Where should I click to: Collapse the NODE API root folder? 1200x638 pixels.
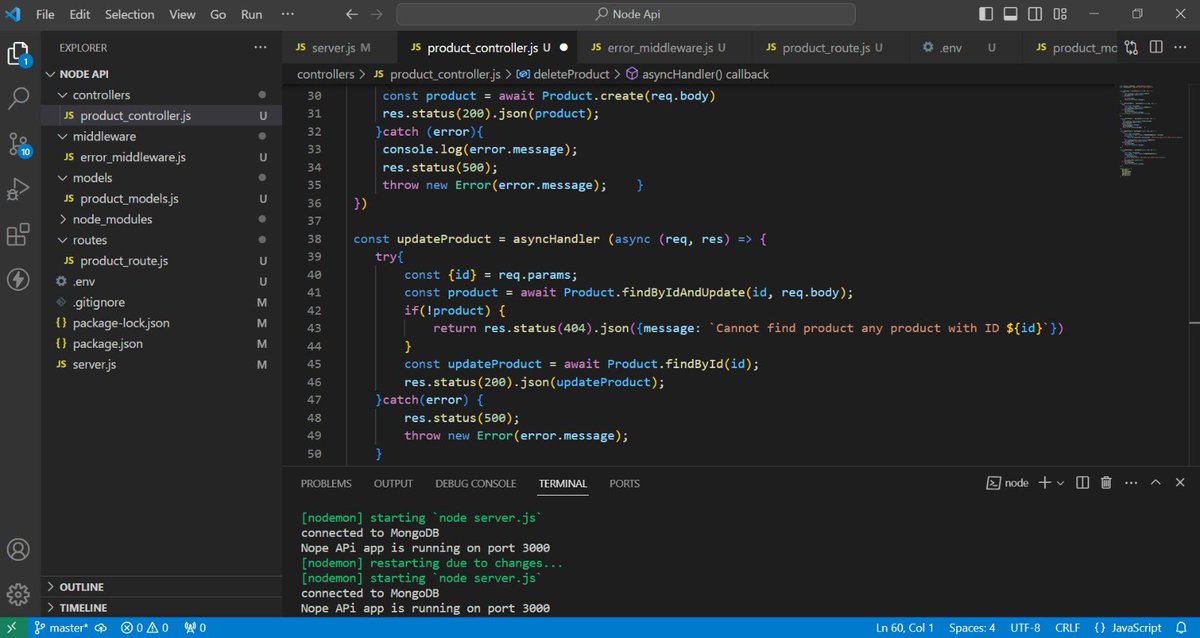pyautogui.click(x=161, y=74)
